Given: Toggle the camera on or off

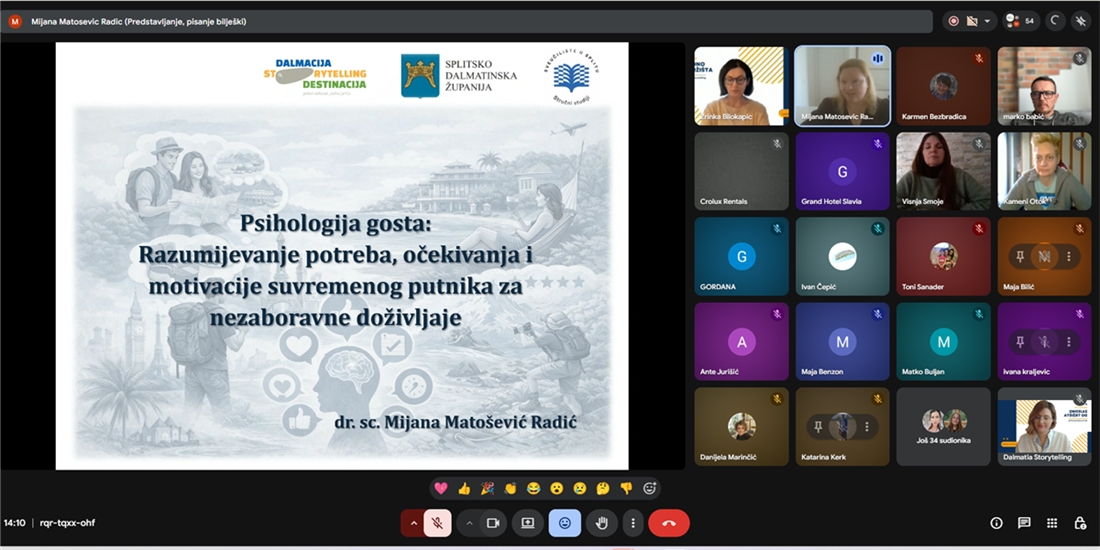Looking at the screenshot, I should click(492, 523).
